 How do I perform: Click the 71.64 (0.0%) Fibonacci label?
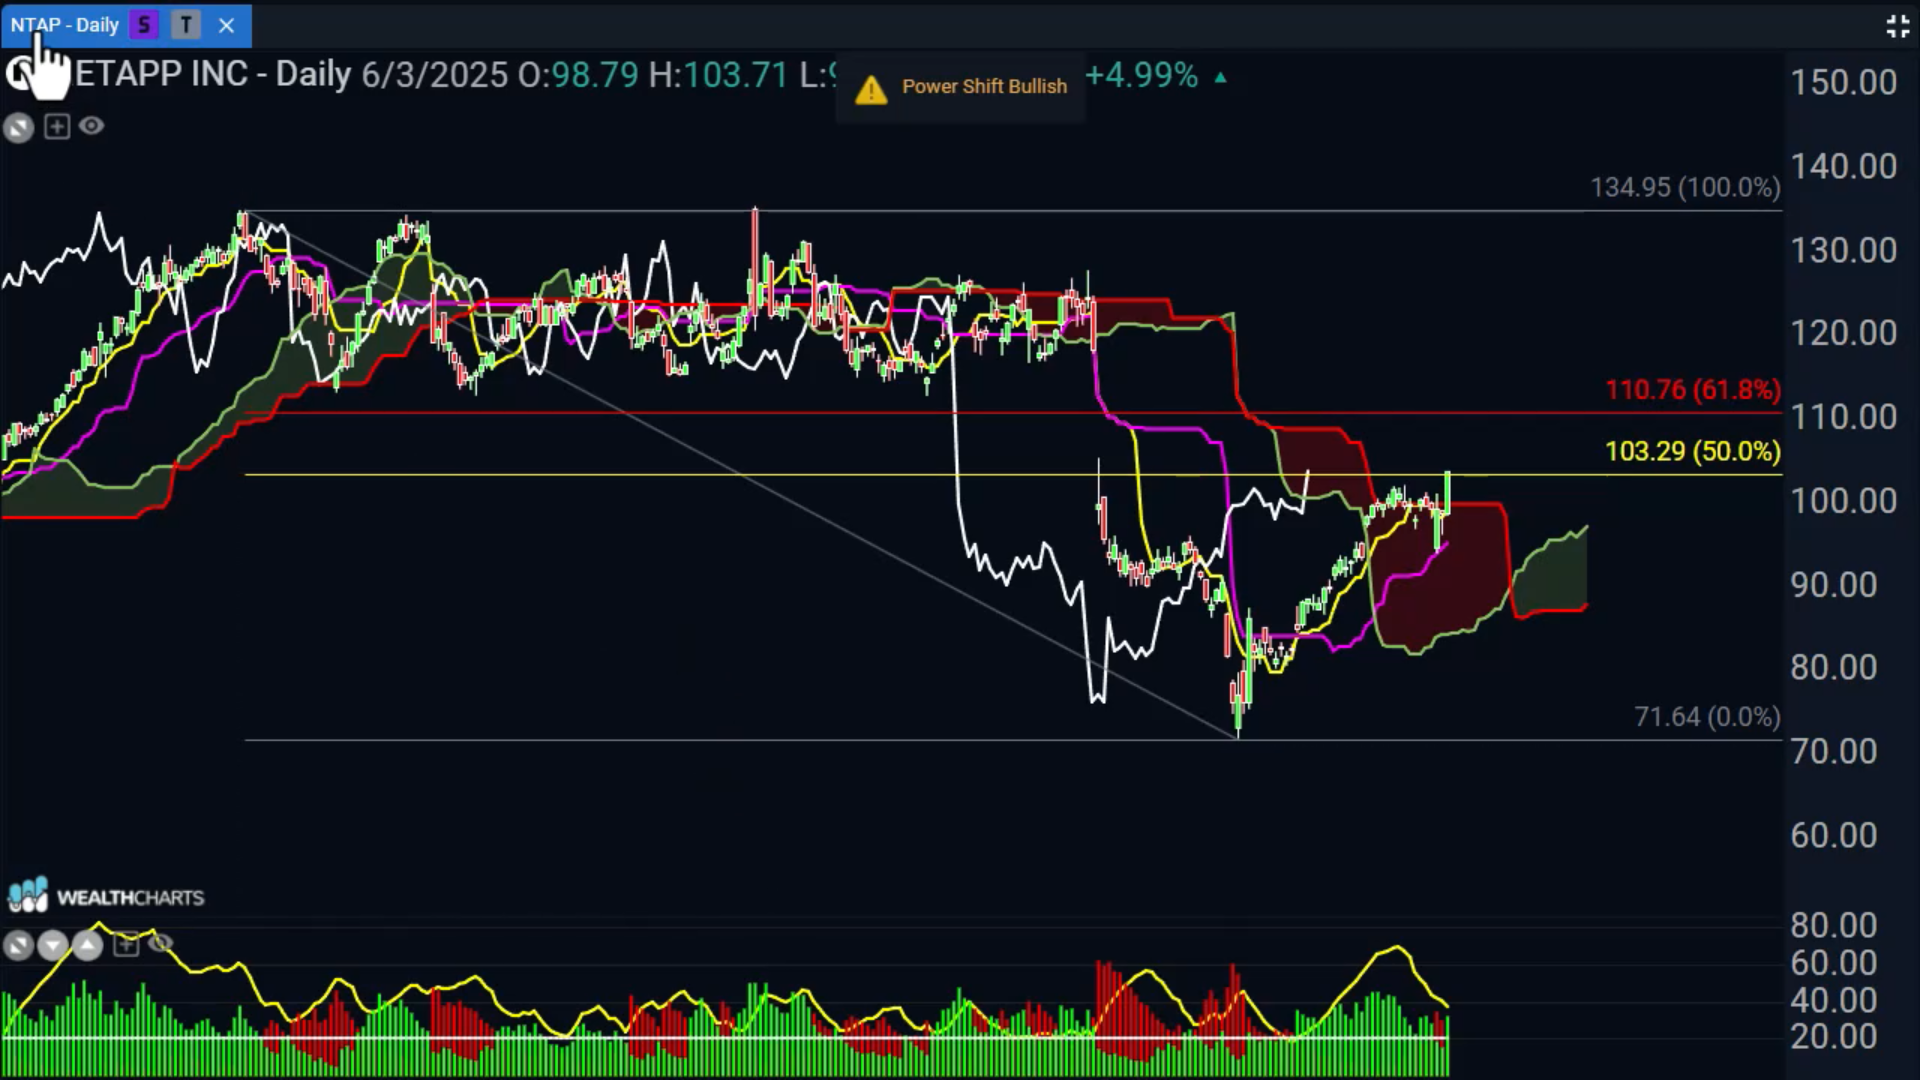(1707, 717)
